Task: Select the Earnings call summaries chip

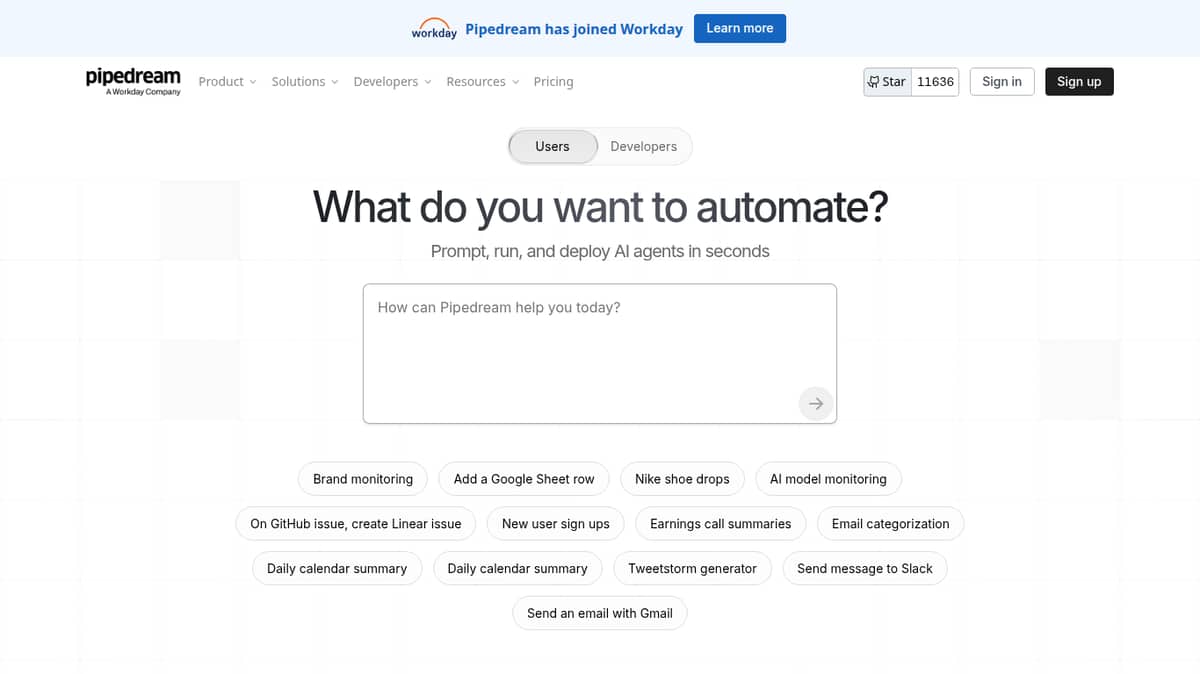Action: [720, 524]
